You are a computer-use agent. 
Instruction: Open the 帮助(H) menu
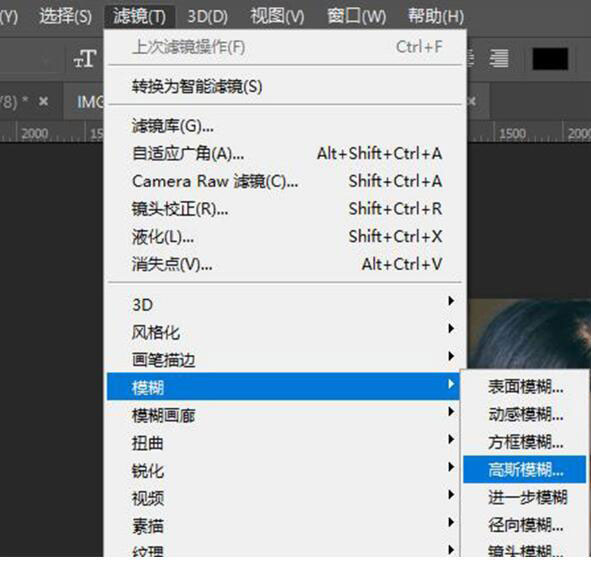pos(436,16)
